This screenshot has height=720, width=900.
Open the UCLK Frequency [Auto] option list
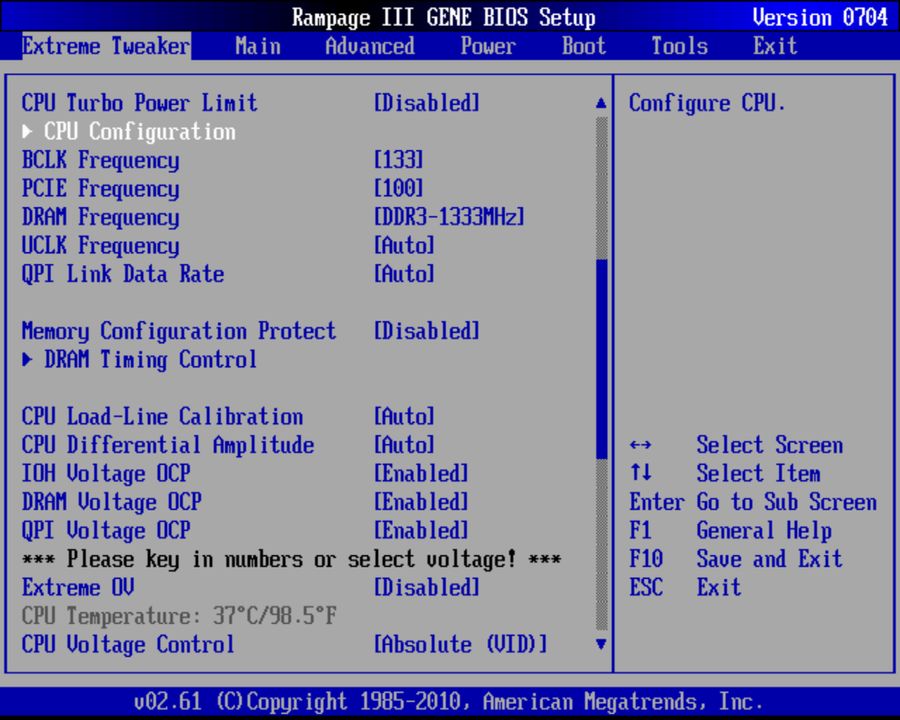pos(404,246)
